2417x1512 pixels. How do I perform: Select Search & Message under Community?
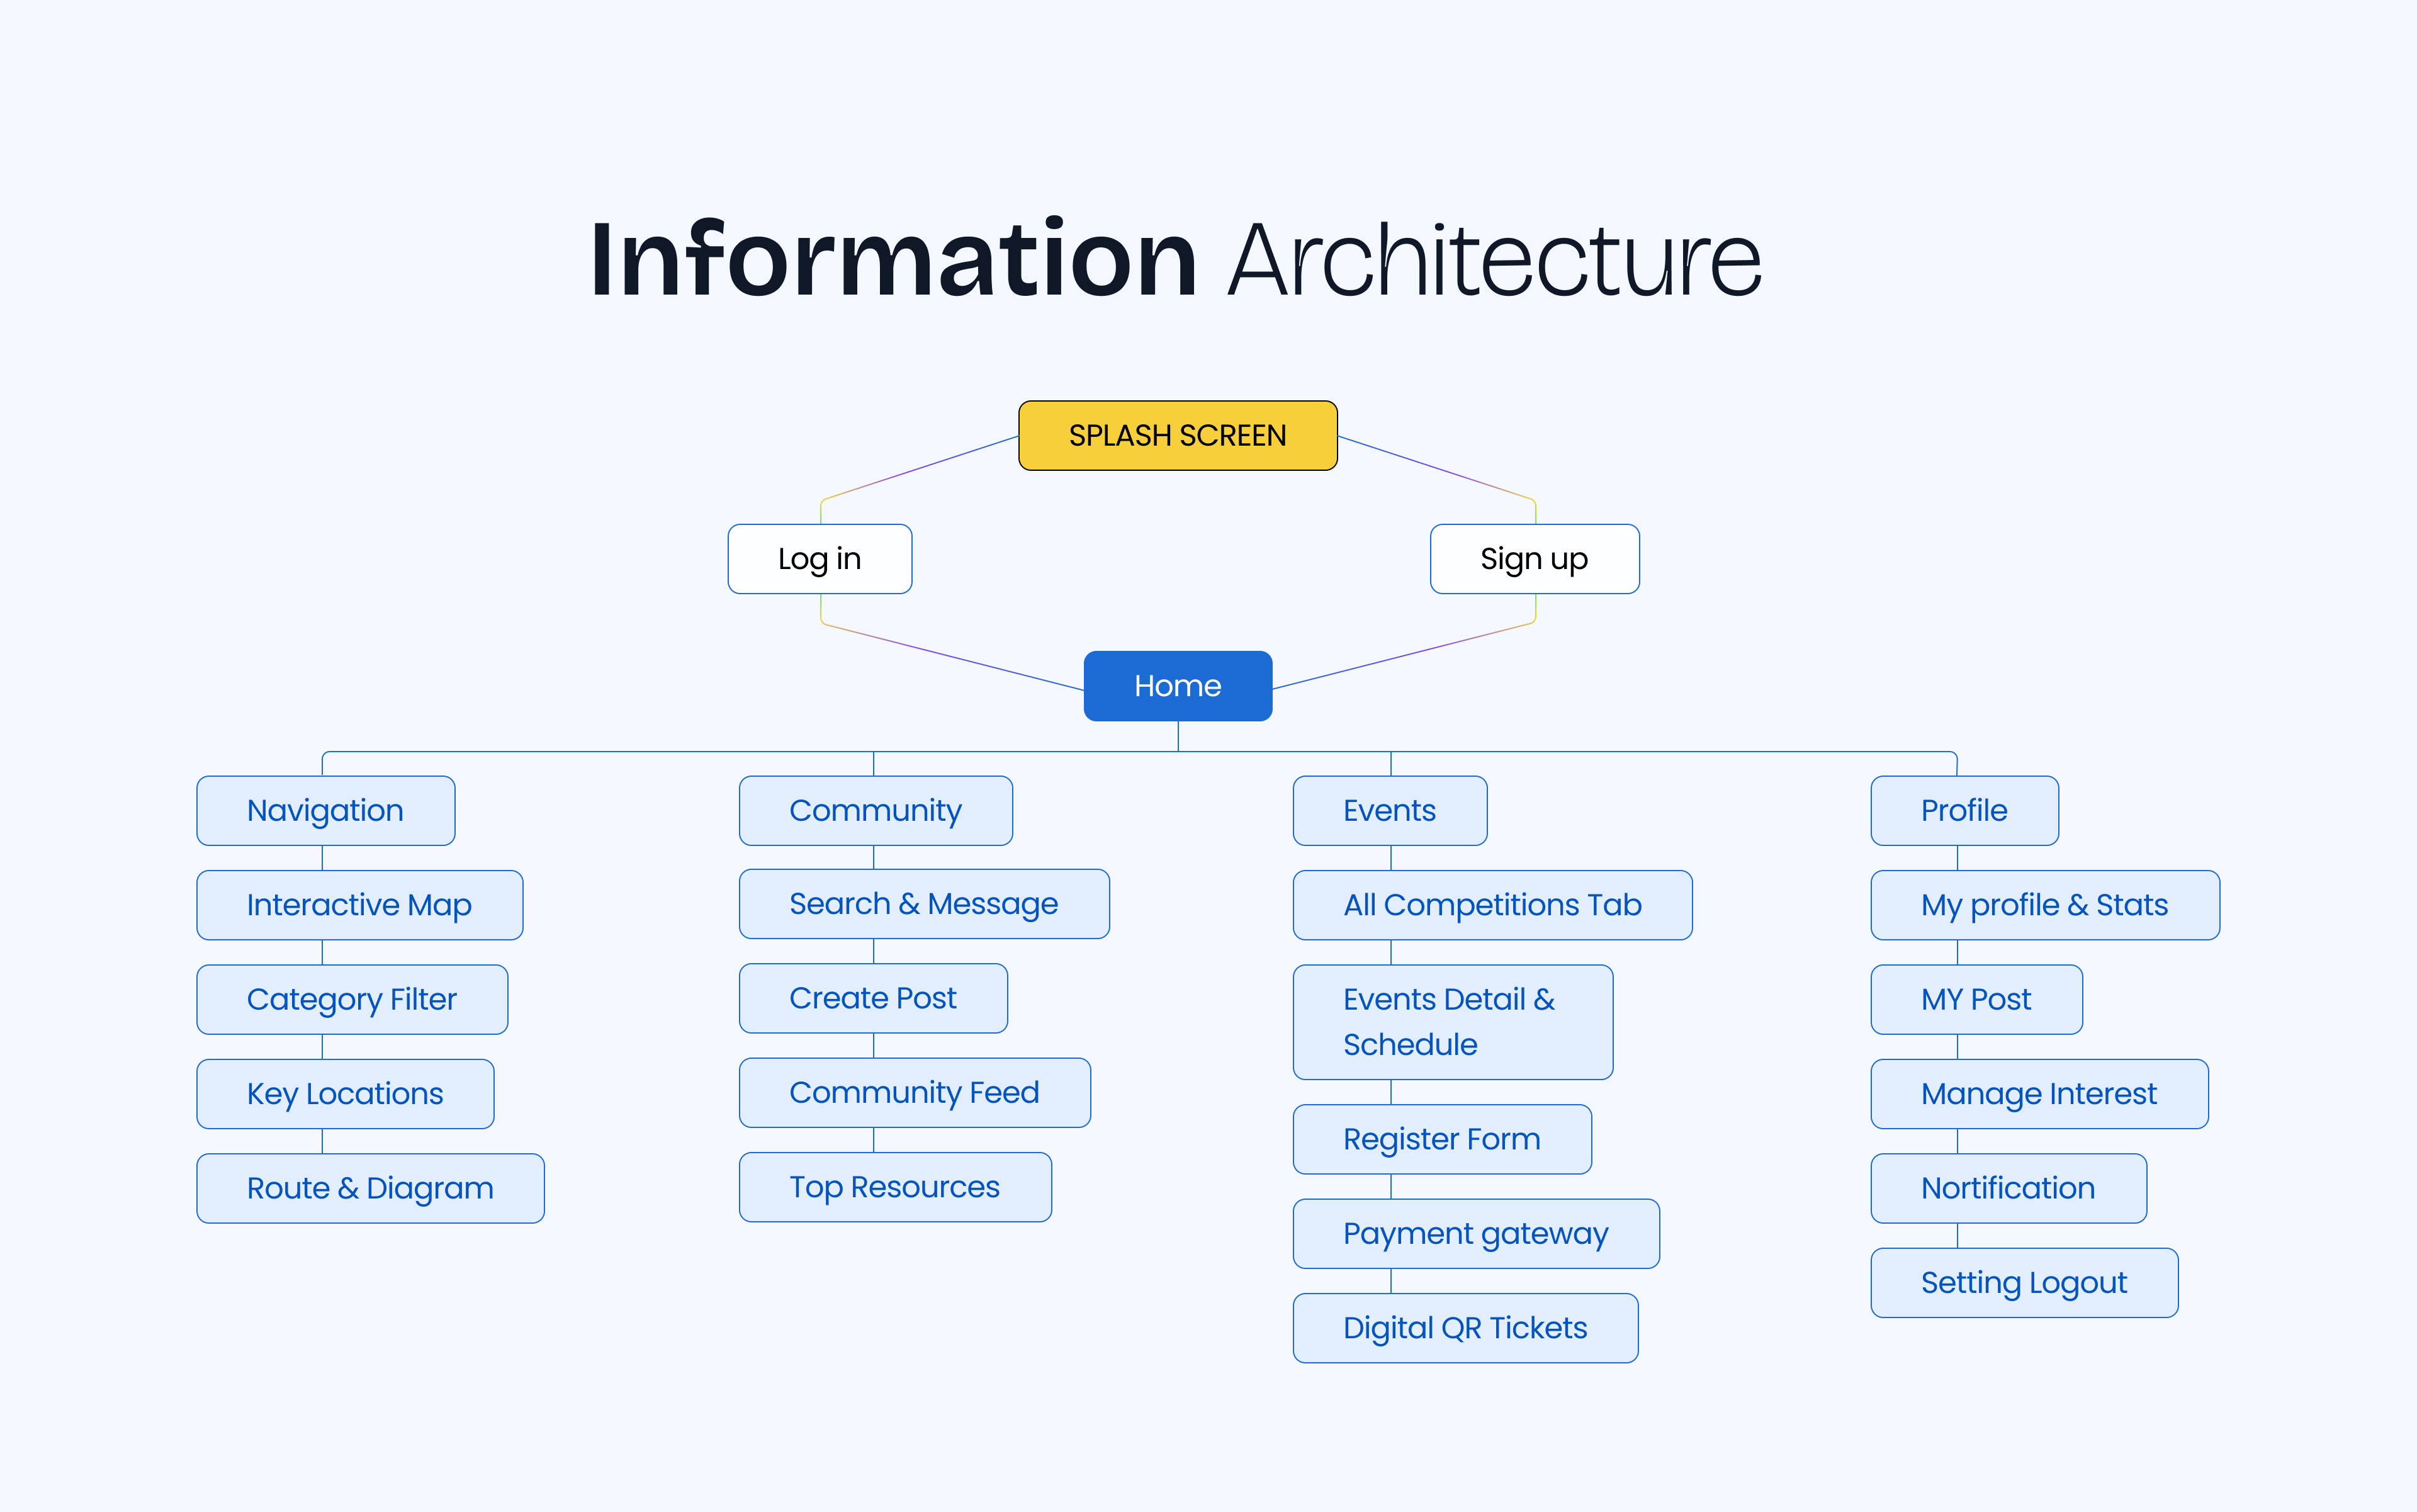(923, 904)
